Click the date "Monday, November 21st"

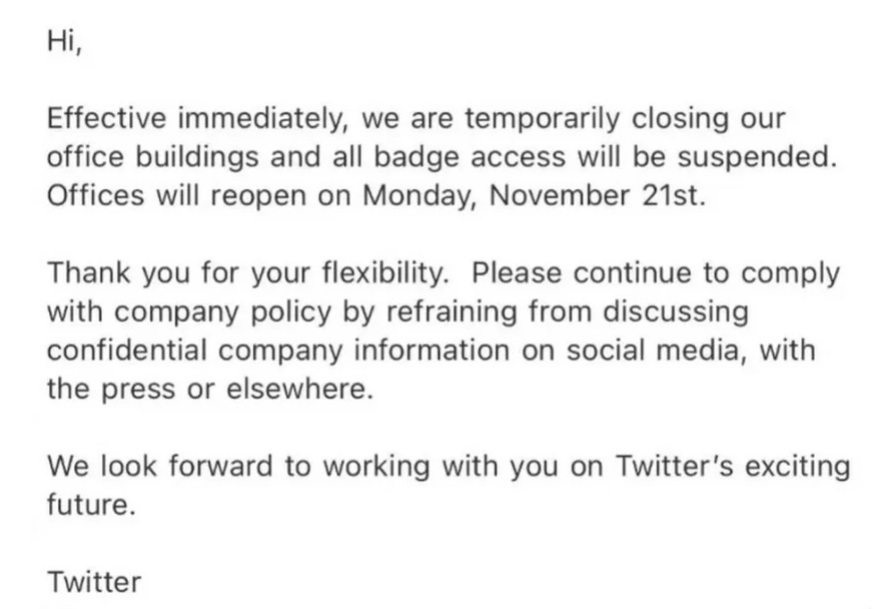[x=534, y=194]
